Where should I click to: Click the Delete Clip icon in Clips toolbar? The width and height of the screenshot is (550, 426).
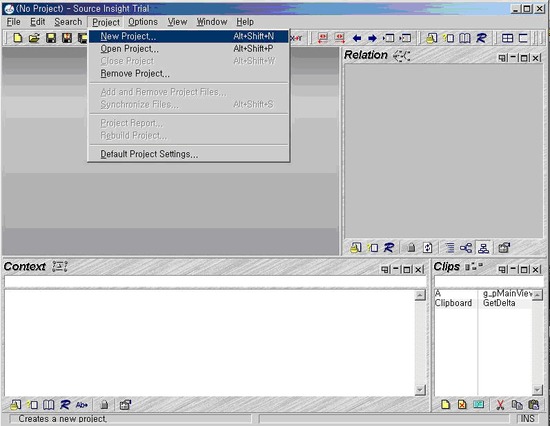coord(462,405)
